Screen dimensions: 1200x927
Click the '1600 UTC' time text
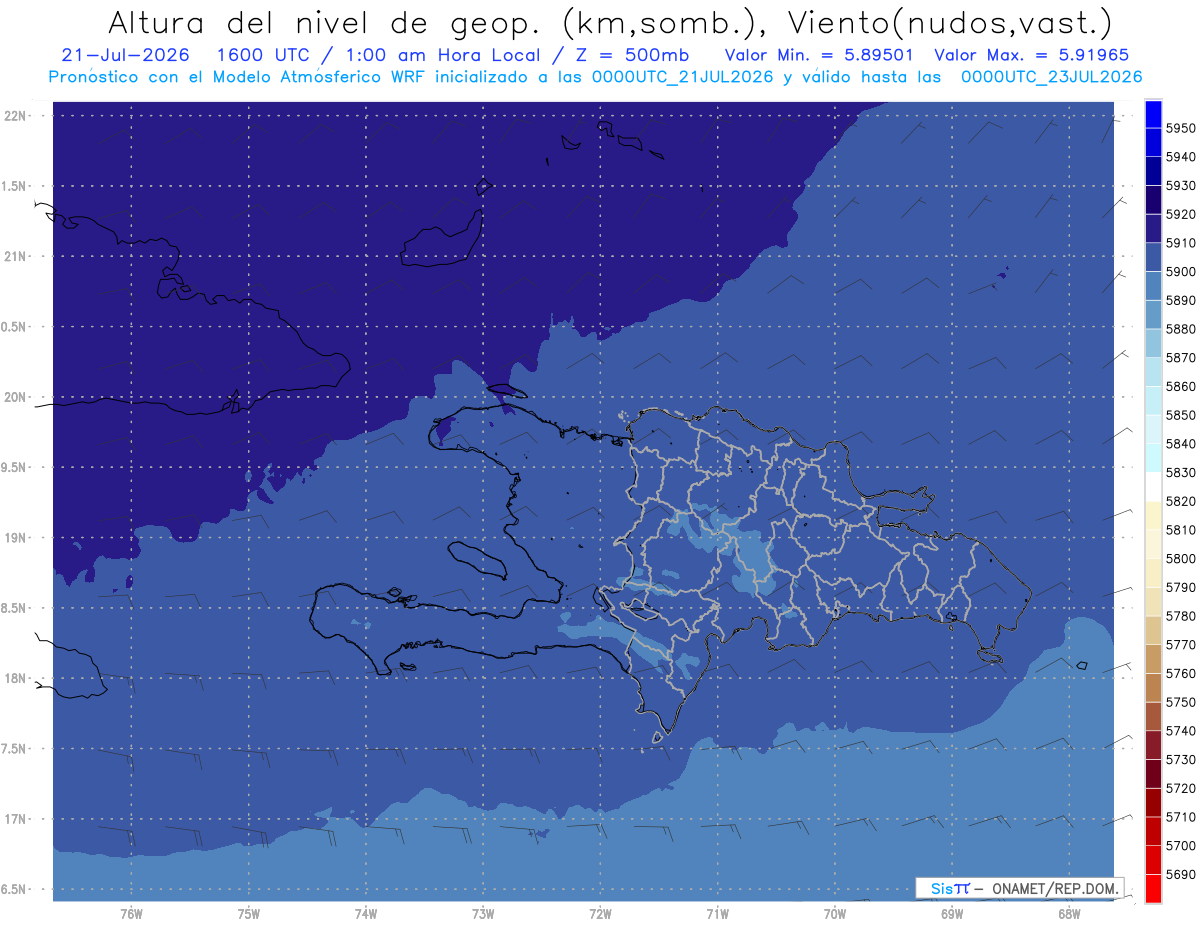click(x=262, y=54)
